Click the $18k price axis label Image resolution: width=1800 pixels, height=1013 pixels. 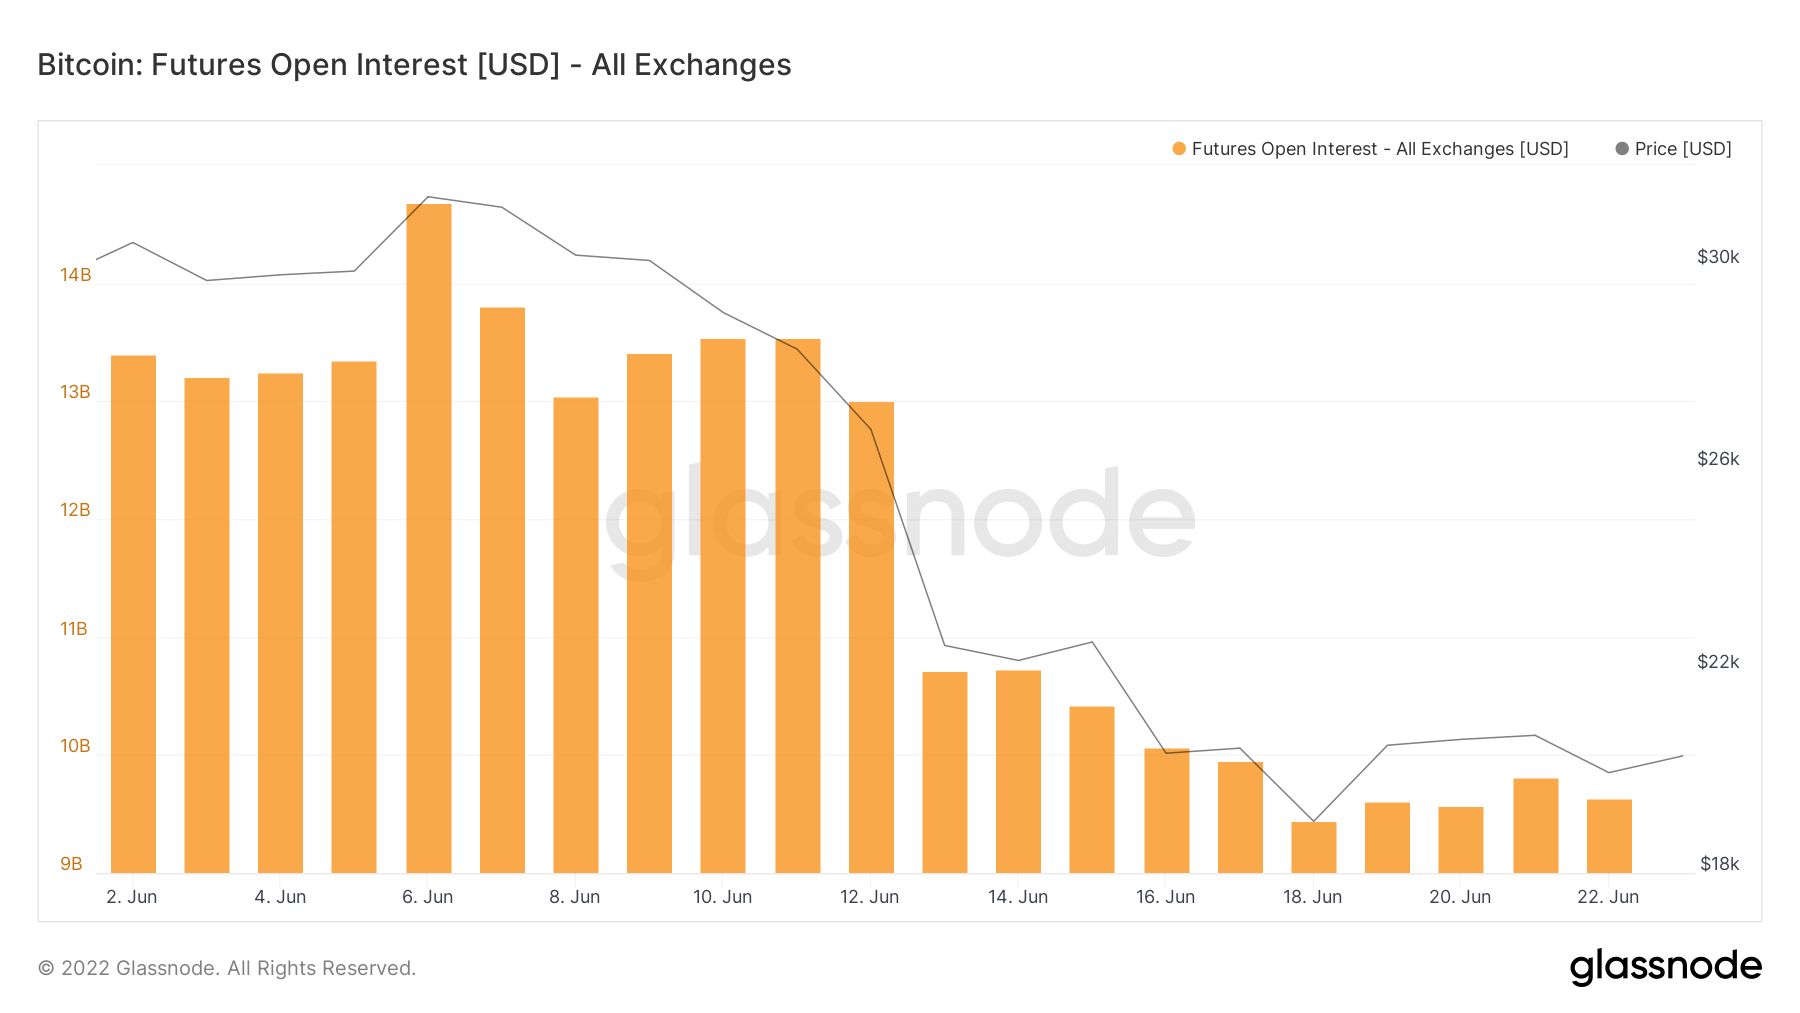1719,864
